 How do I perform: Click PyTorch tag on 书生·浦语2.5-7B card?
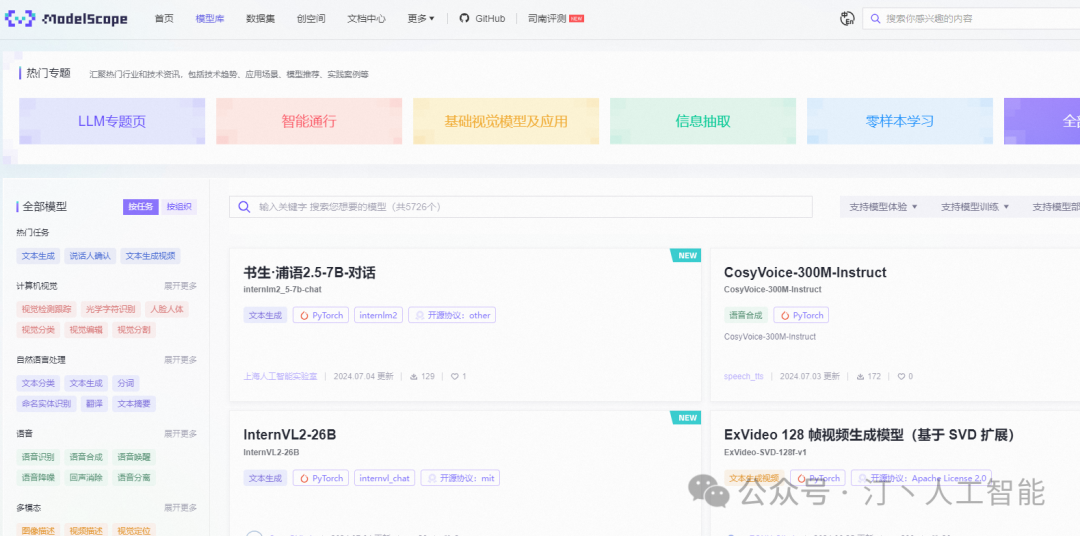(x=320, y=315)
